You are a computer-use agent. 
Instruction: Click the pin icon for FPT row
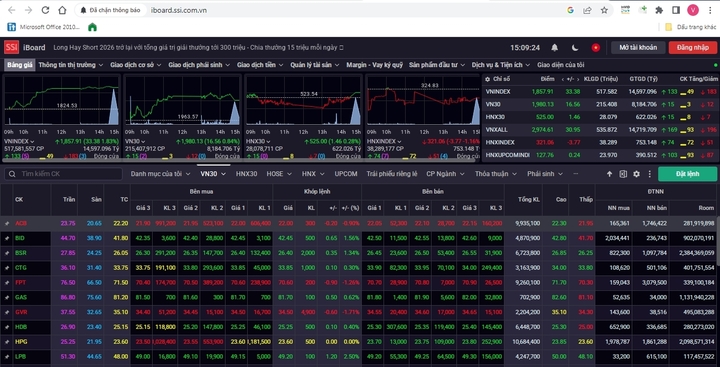[7, 282]
